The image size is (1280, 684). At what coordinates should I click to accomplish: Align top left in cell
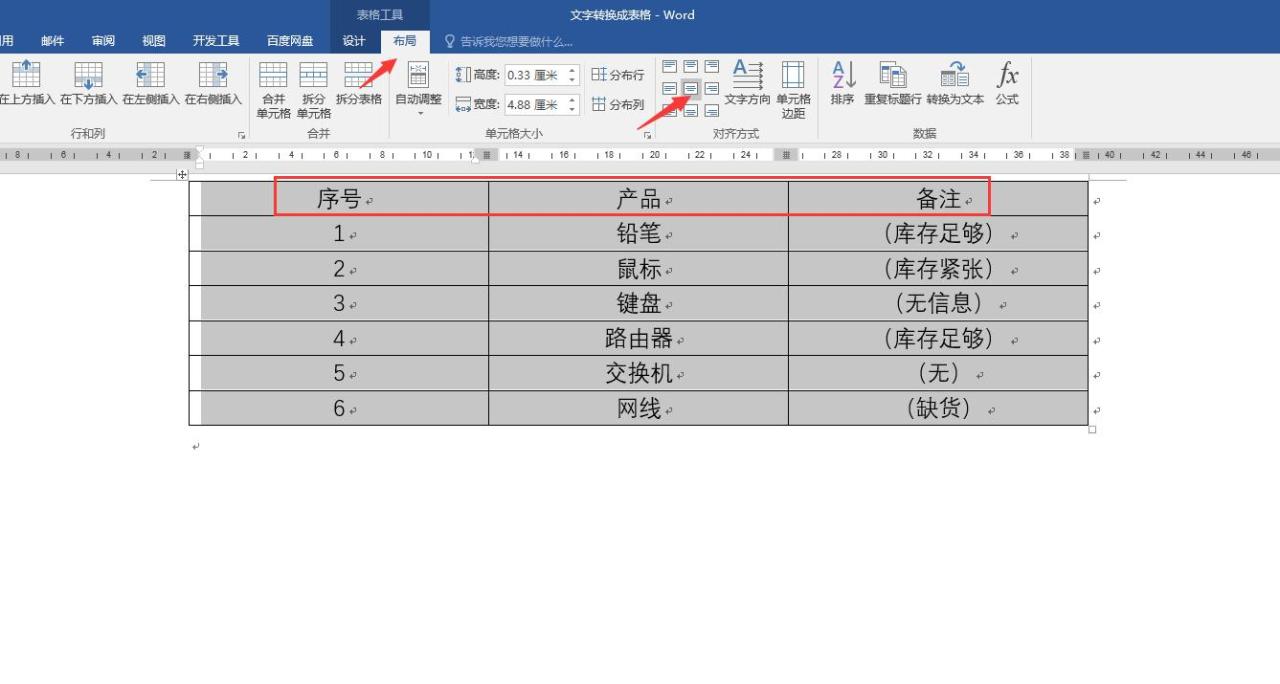click(669, 67)
